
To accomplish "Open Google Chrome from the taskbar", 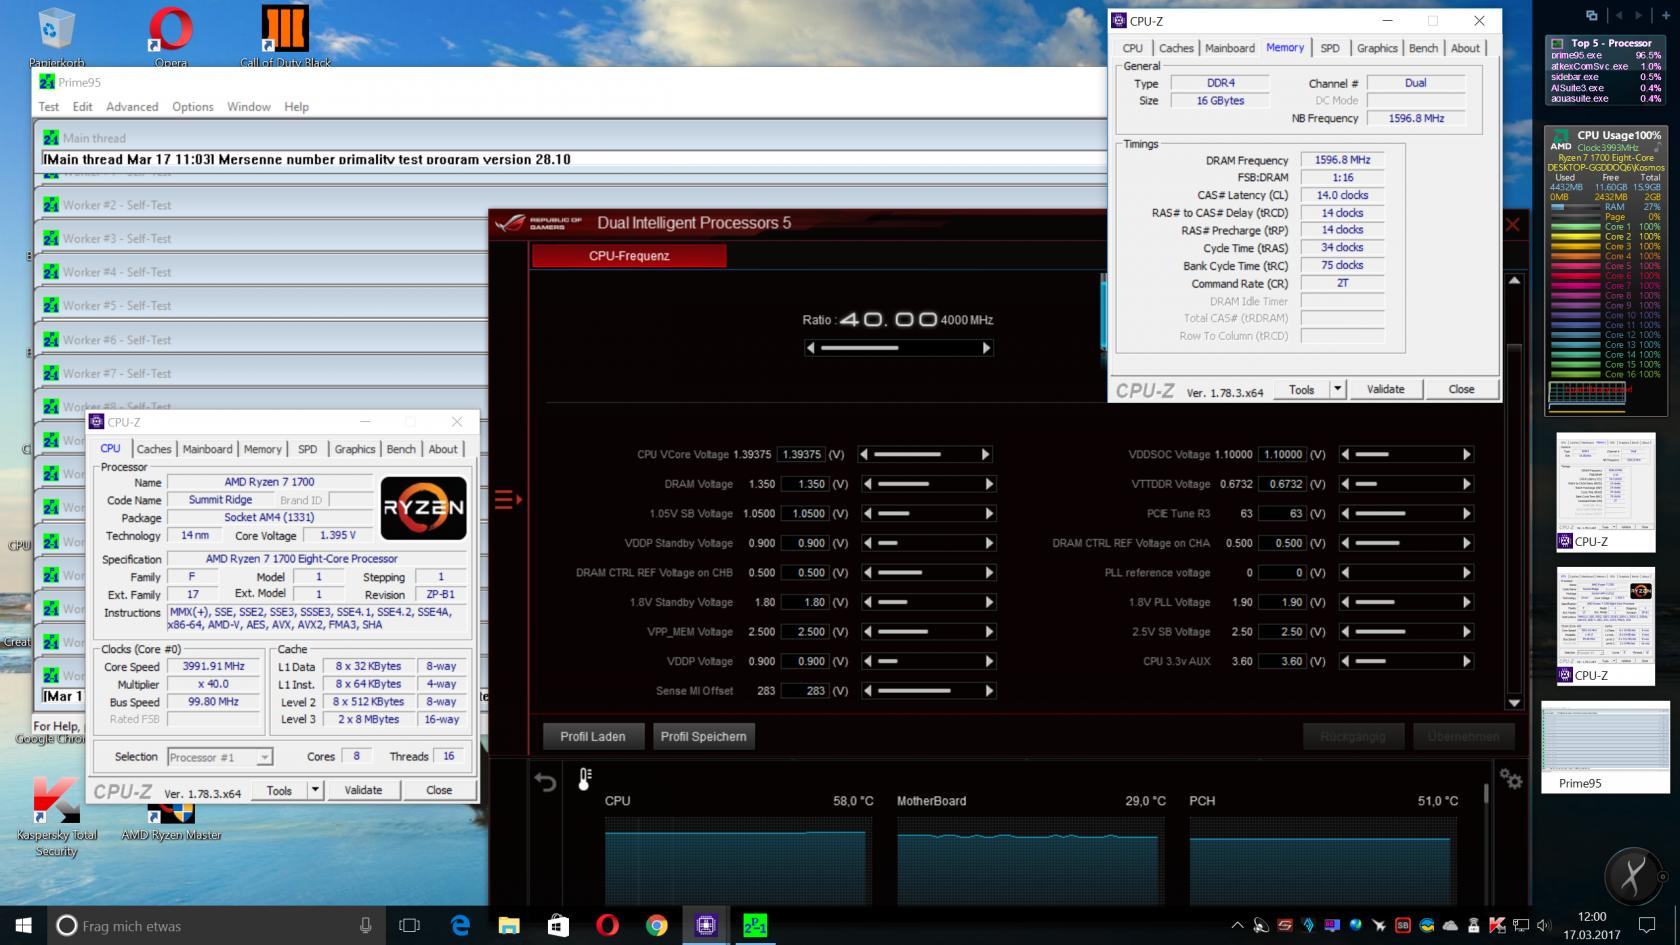I will coord(656,925).
